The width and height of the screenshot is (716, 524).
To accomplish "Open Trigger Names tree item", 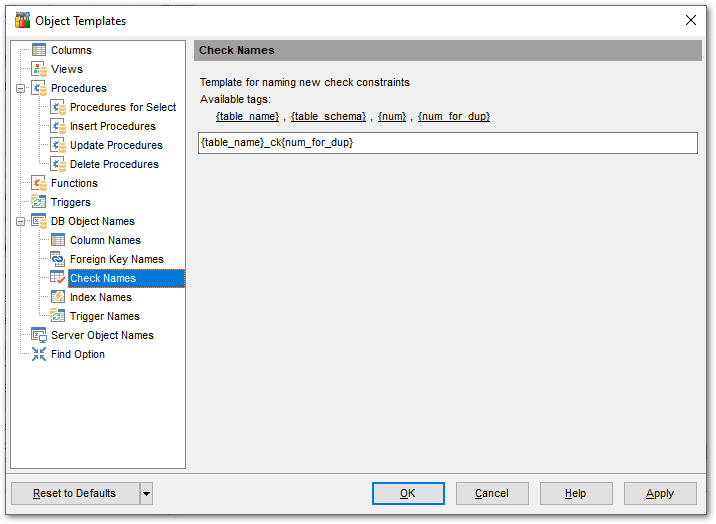I will pyautogui.click(x=104, y=316).
